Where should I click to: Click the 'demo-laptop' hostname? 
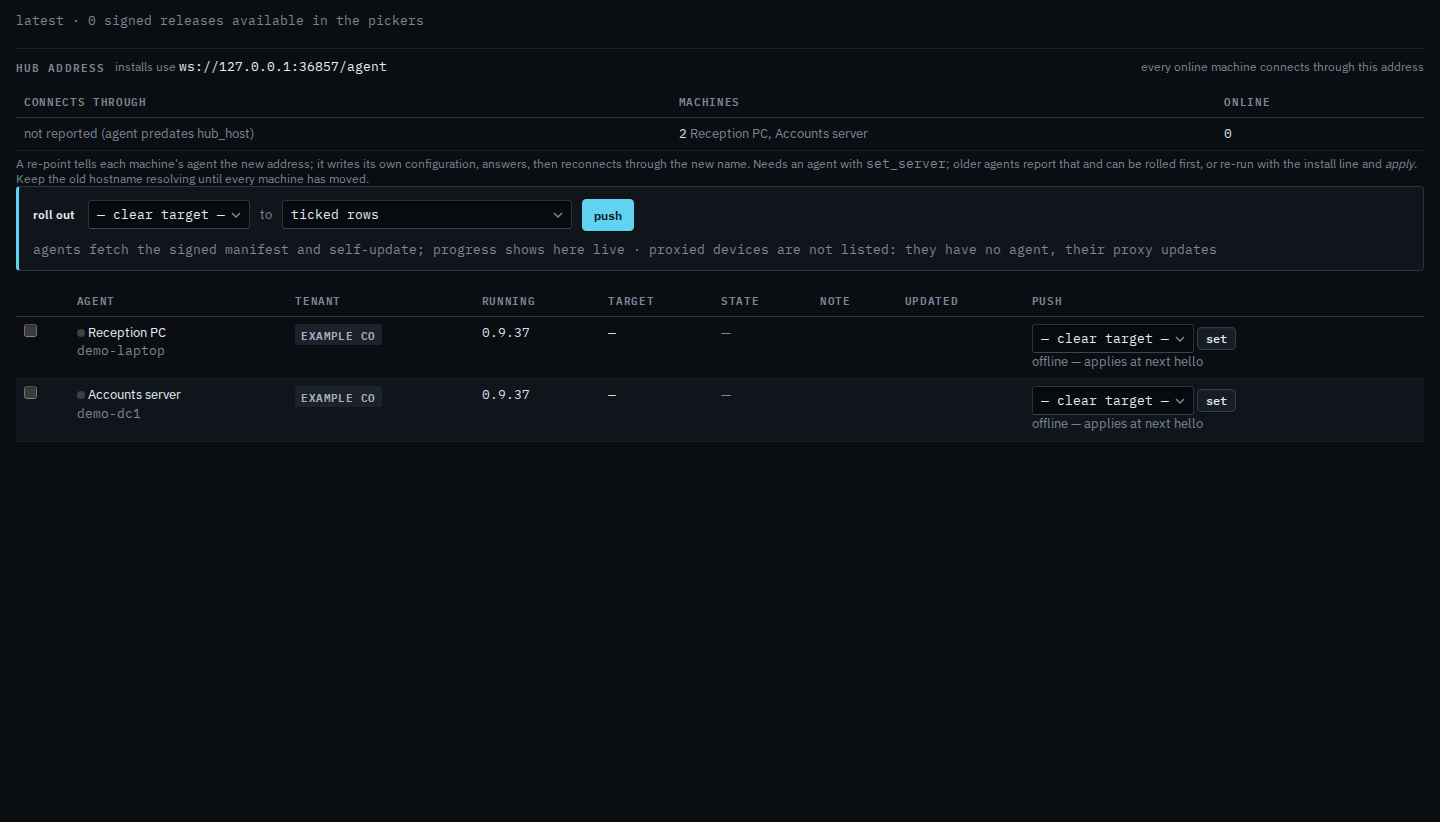coord(121,351)
